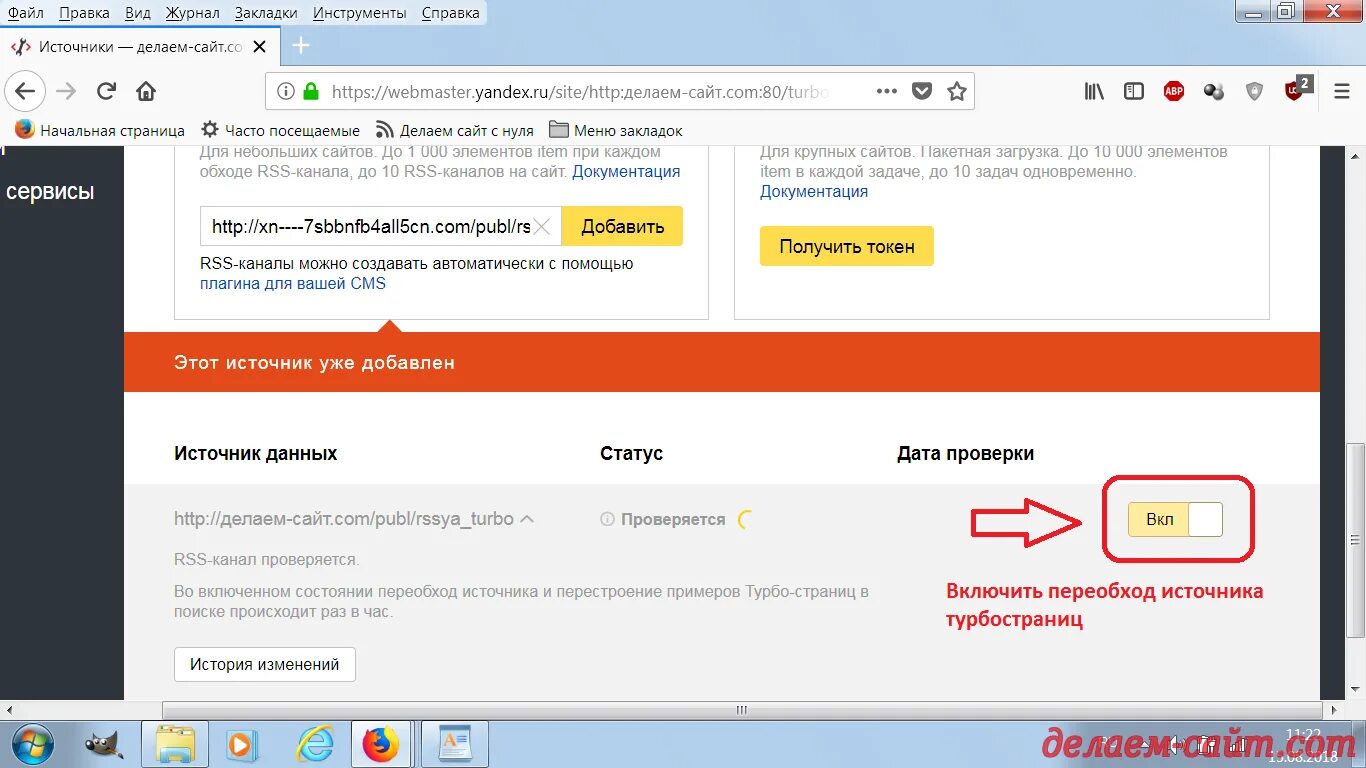Save page to Pocket icon

click(x=922, y=91)
